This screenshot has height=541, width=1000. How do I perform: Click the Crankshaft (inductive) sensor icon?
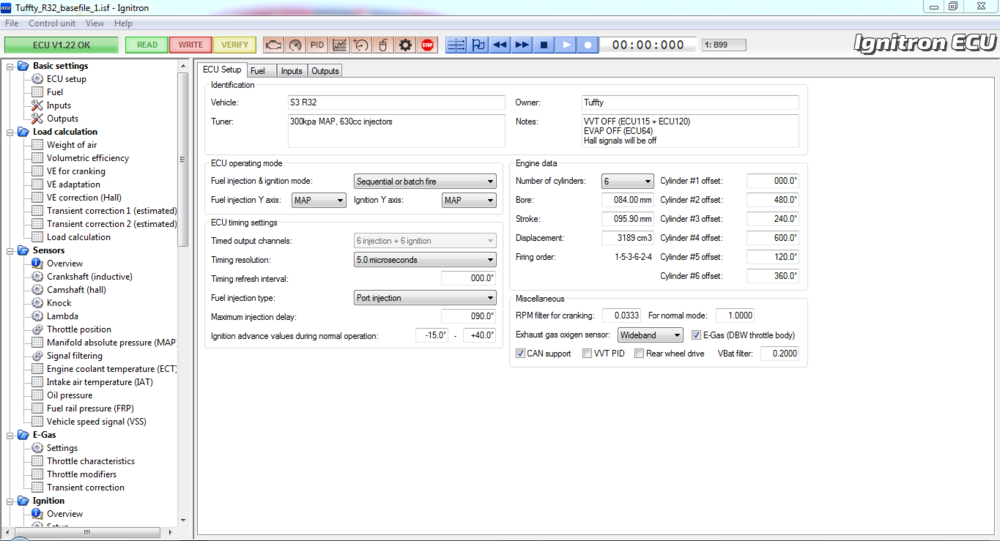tap(38, 277)
